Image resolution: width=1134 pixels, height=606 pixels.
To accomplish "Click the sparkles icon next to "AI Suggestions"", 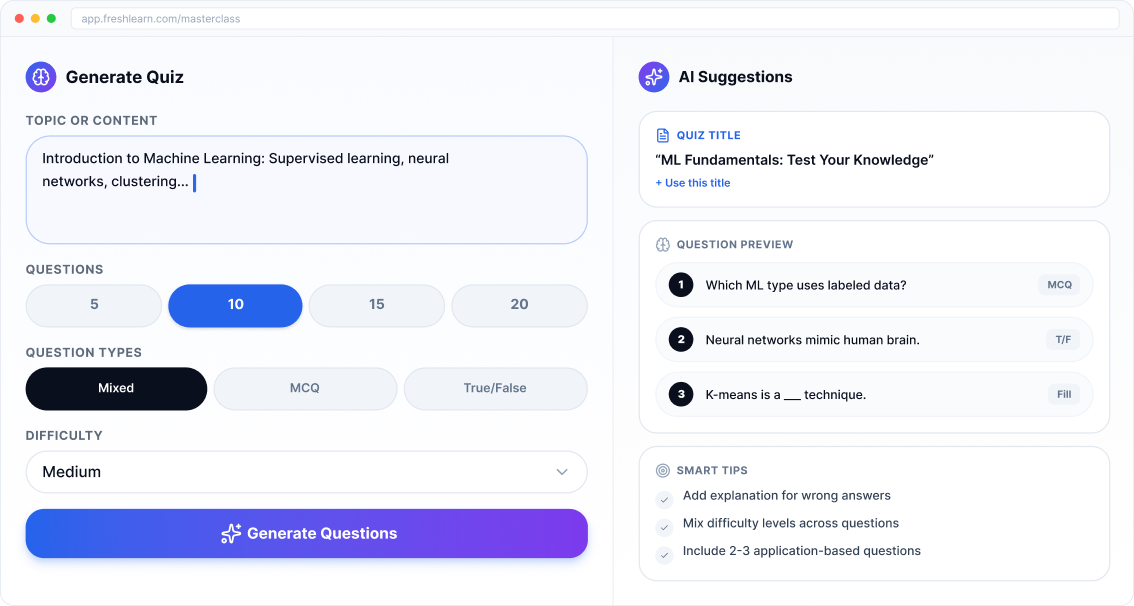I will coord(653,77).
